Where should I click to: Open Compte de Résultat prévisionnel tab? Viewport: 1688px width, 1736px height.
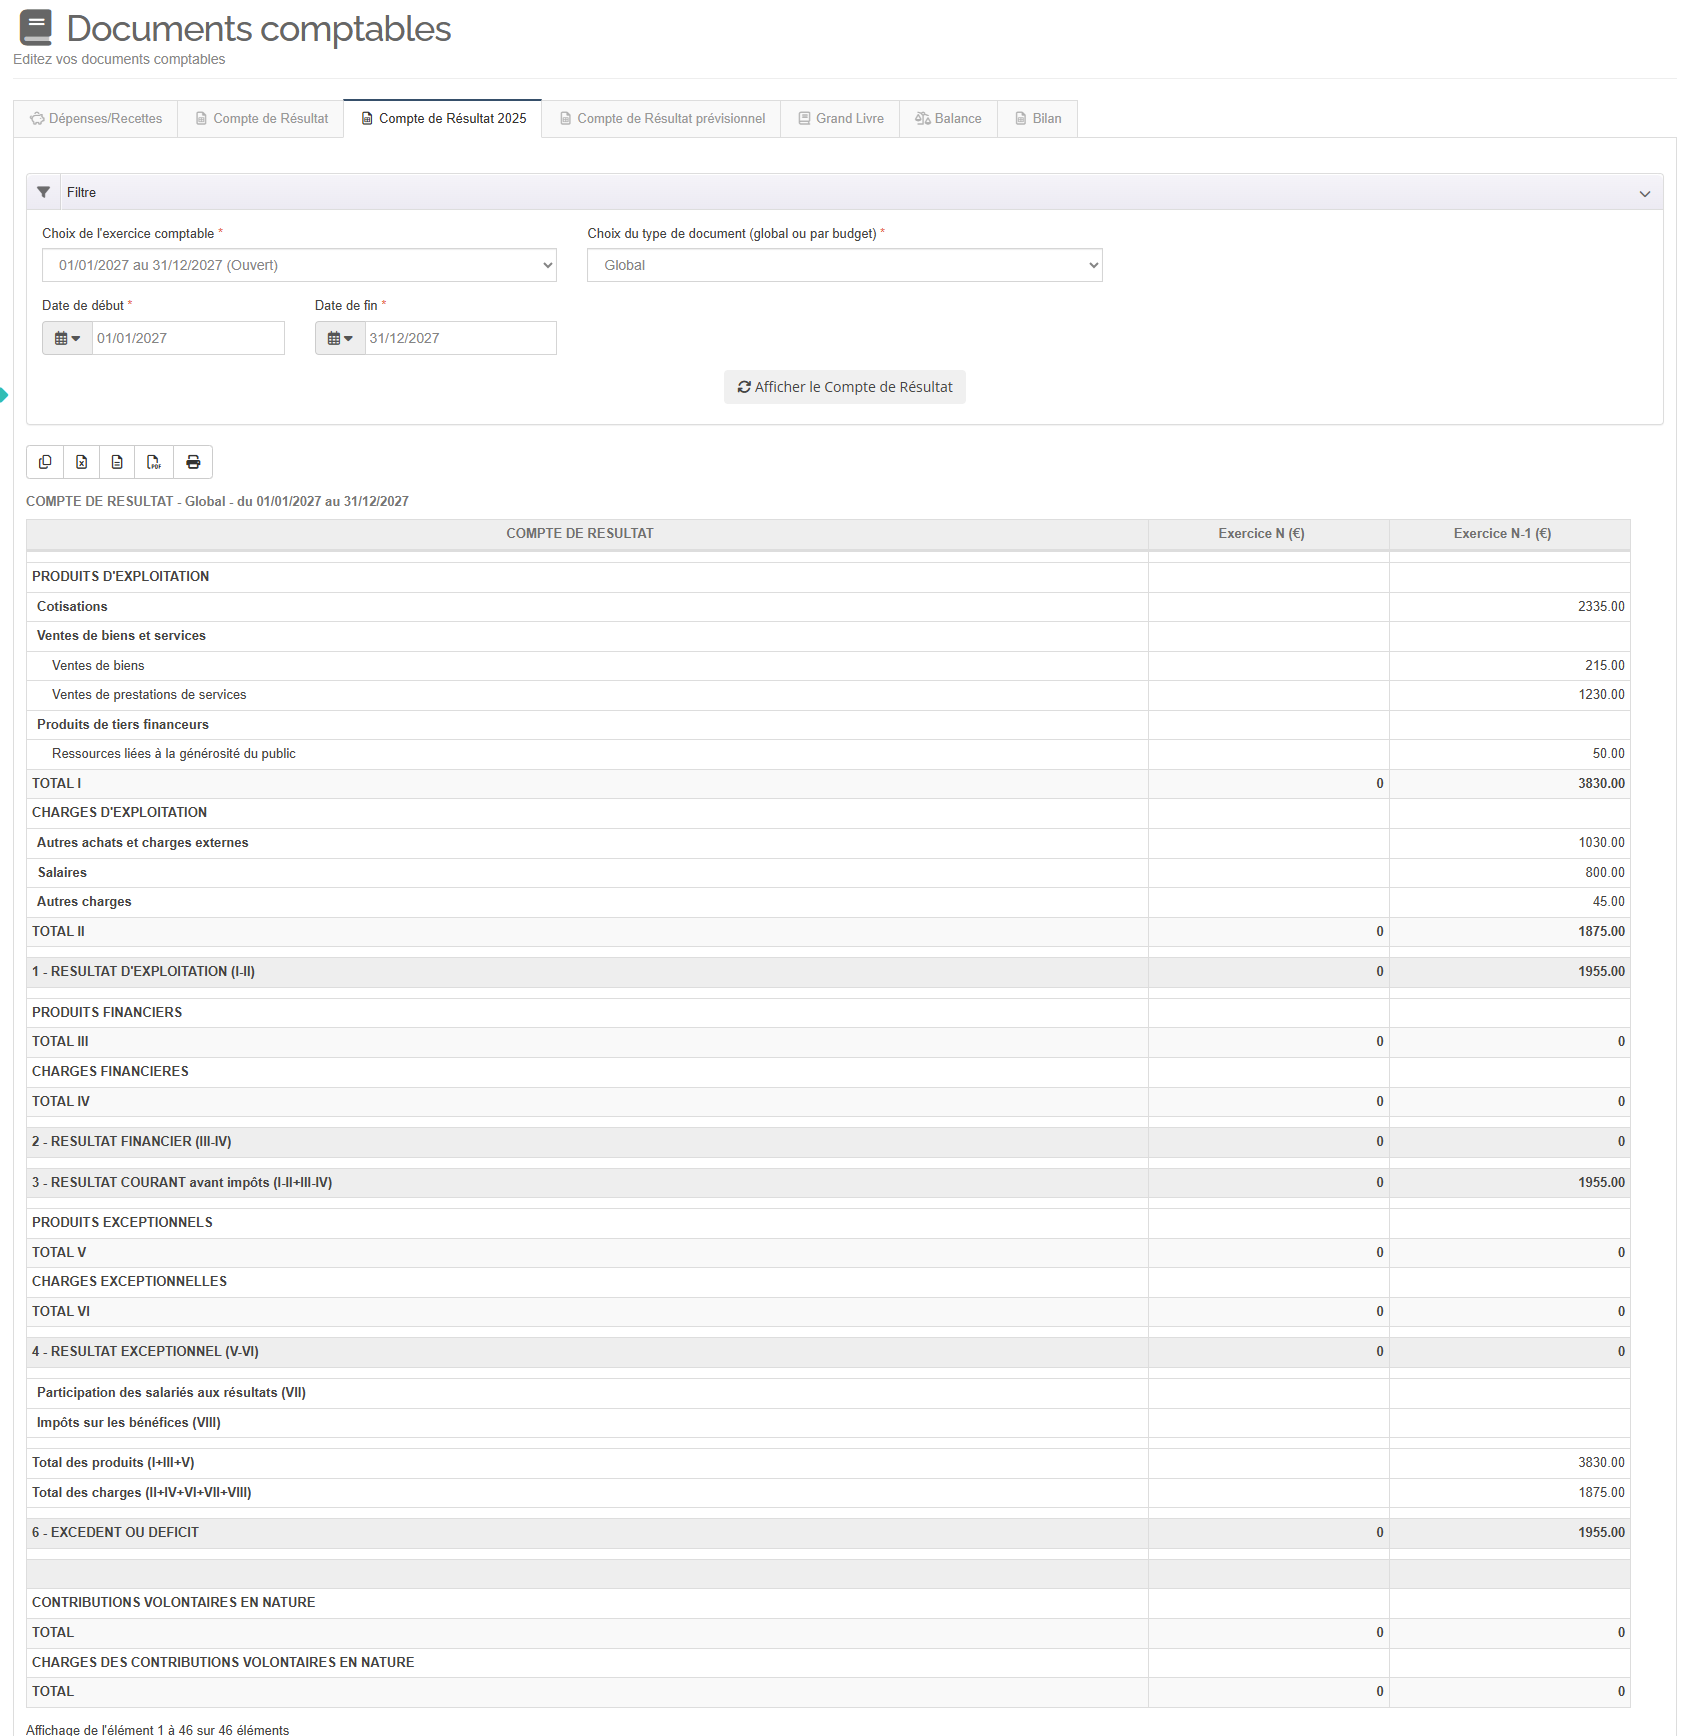(x=661, y=118)
